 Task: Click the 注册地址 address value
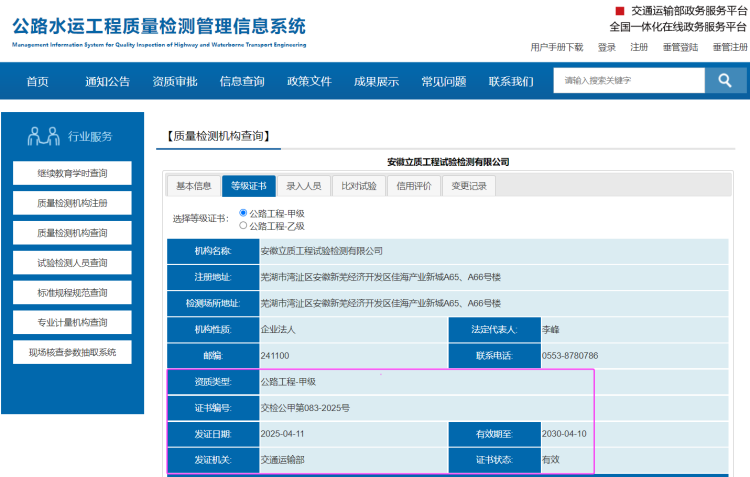click(x=380, y=277)
